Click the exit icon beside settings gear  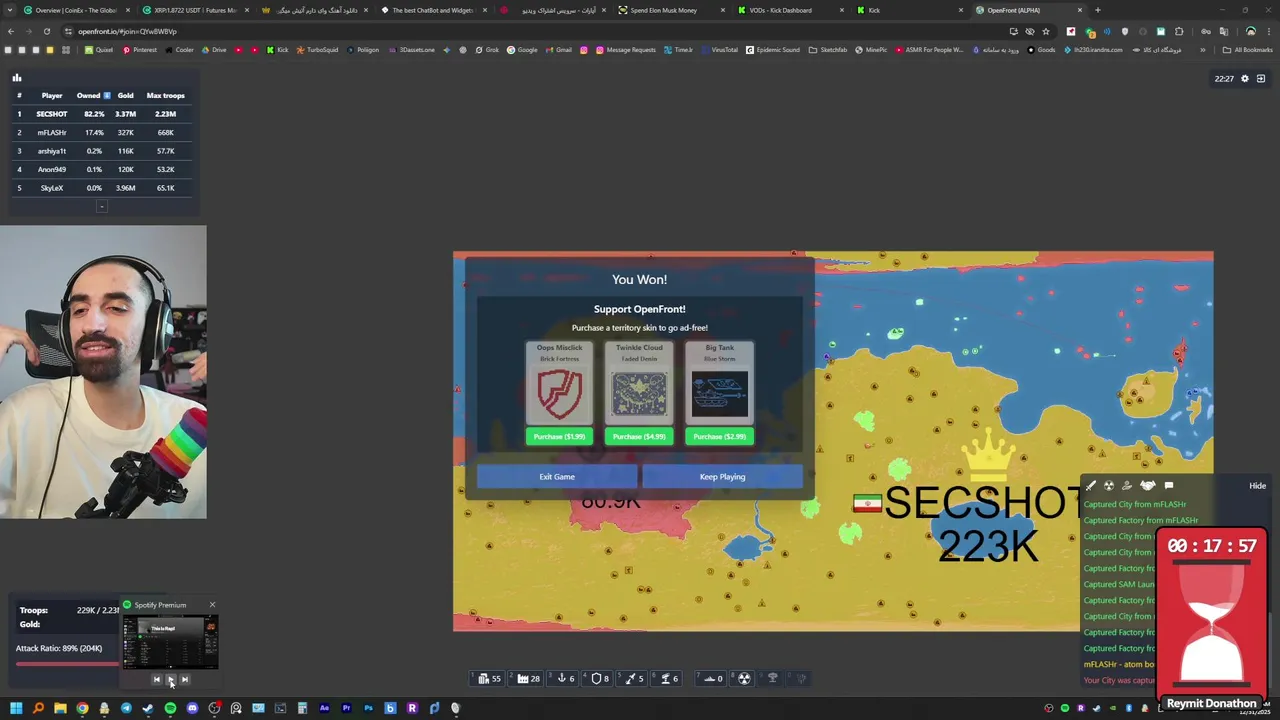point(1261,78)
